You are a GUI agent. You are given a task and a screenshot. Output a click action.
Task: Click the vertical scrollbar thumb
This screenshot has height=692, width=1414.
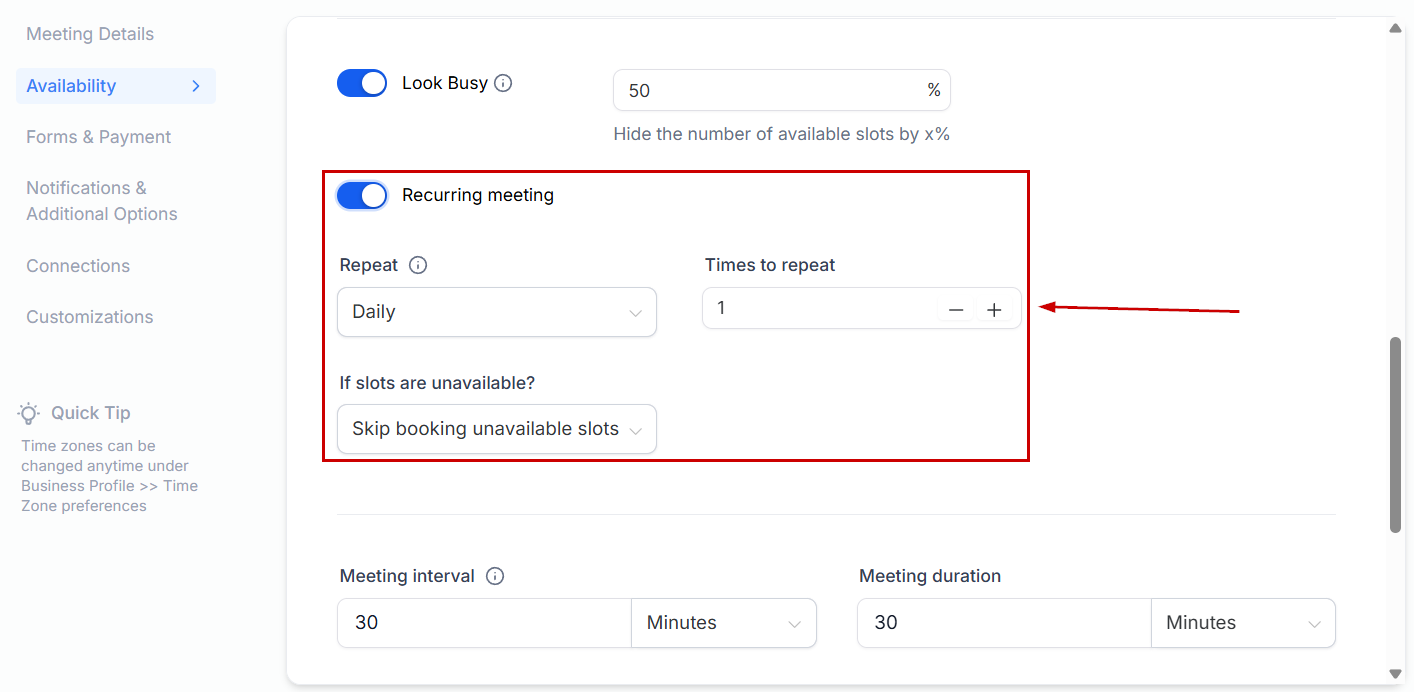click(x=1395, y=435)
